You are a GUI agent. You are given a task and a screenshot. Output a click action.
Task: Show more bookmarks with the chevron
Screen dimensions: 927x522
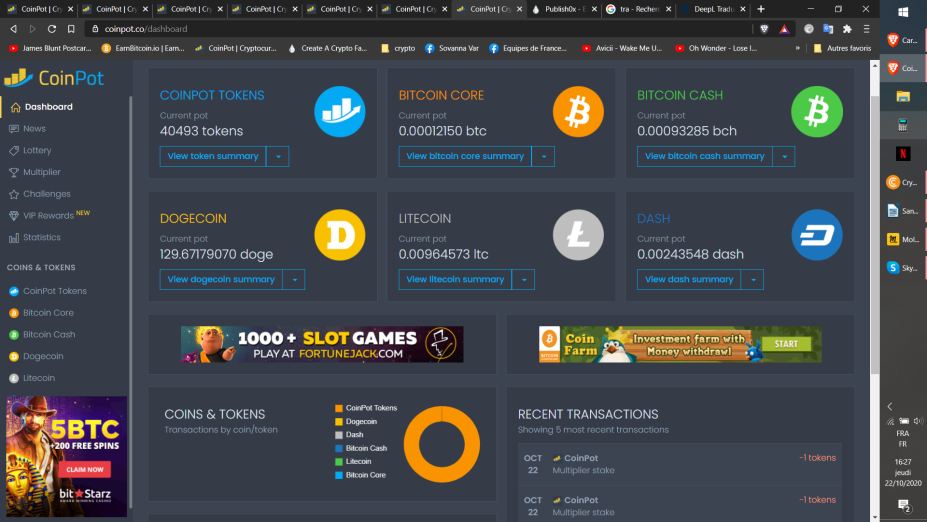tap(798, 48)
